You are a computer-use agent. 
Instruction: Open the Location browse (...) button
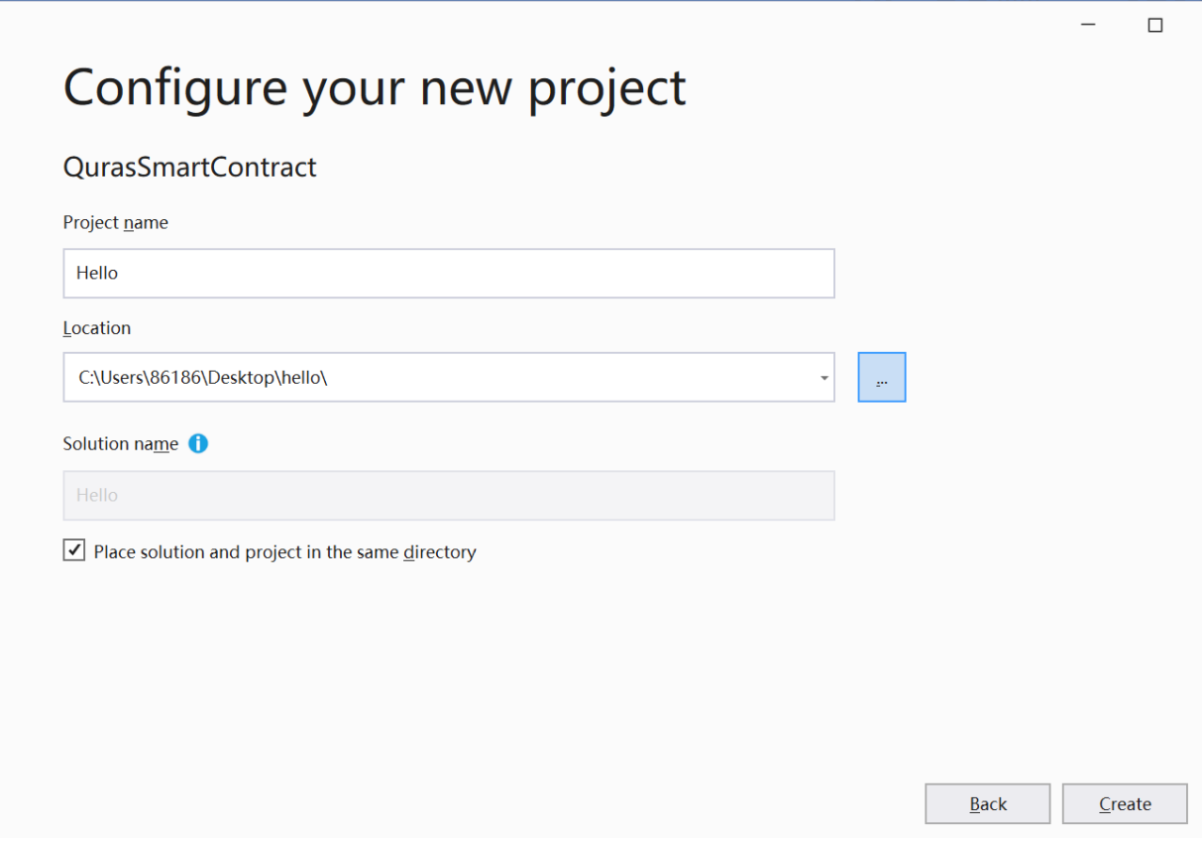coord(881,377)
